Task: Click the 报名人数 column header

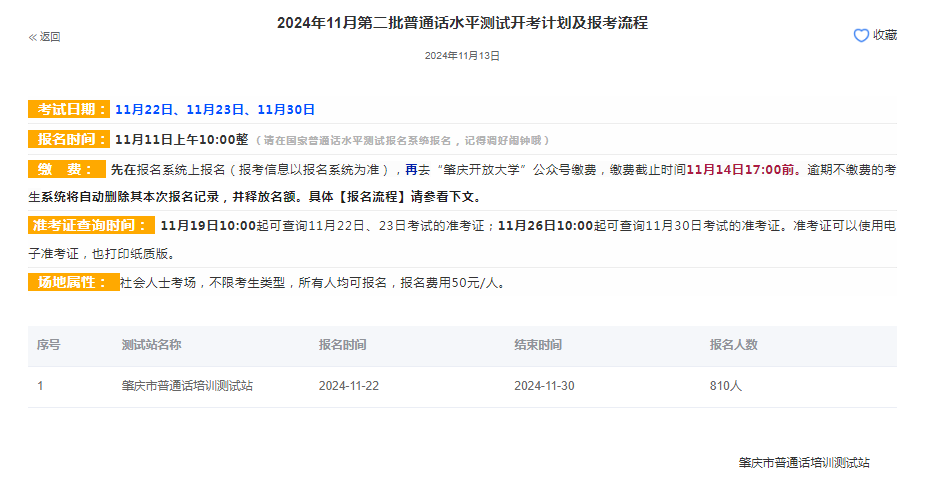Action: pos(734,345)
